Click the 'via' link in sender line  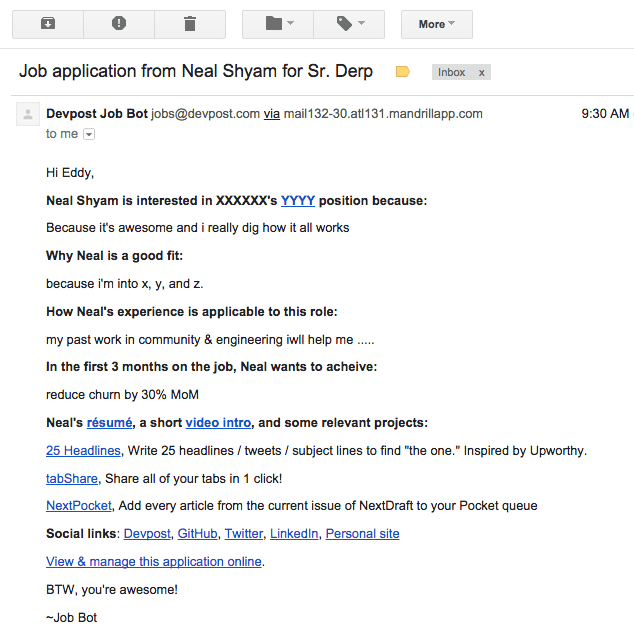[x=272, y=114]
